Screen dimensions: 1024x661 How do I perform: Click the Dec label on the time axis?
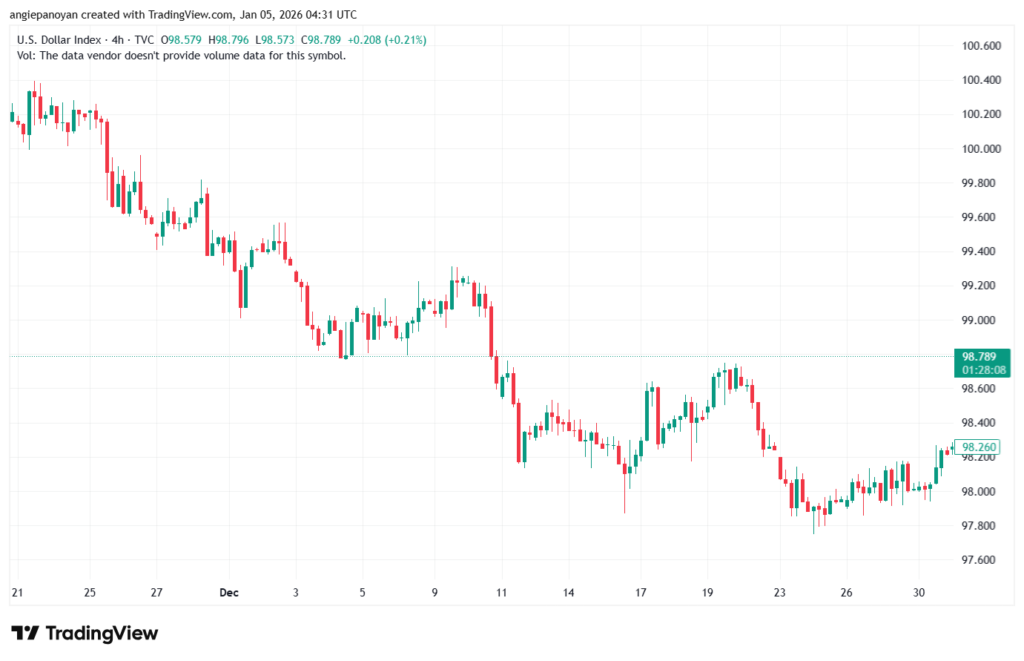pos(228,592)
